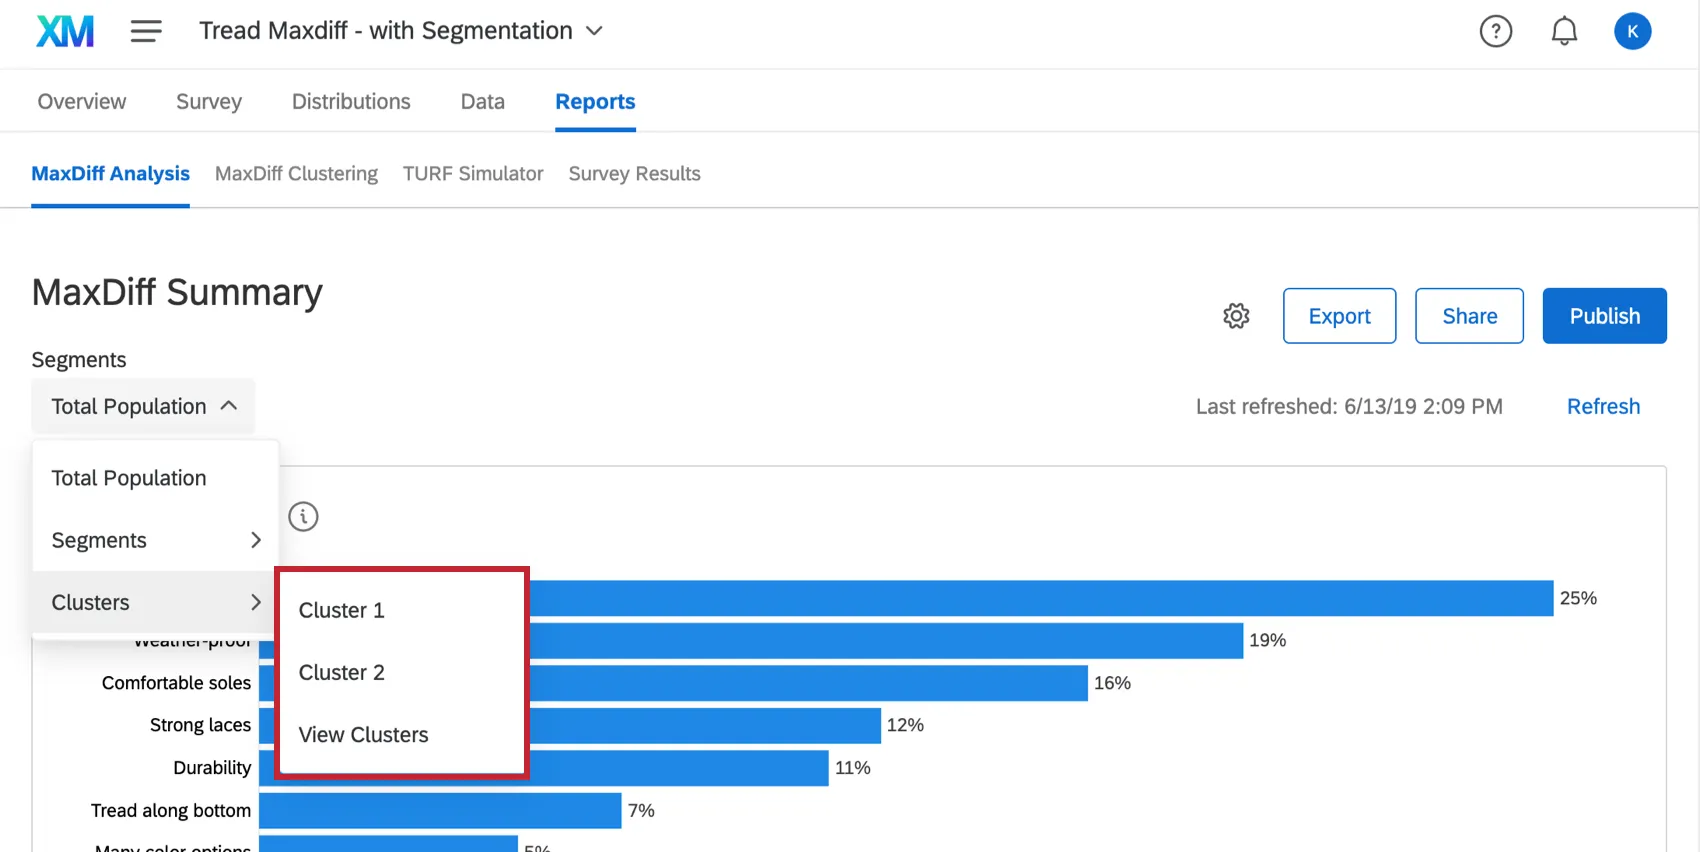The image size is (1700, 852).
Task: Open the hamburger navigation menu
Action: 146,30
